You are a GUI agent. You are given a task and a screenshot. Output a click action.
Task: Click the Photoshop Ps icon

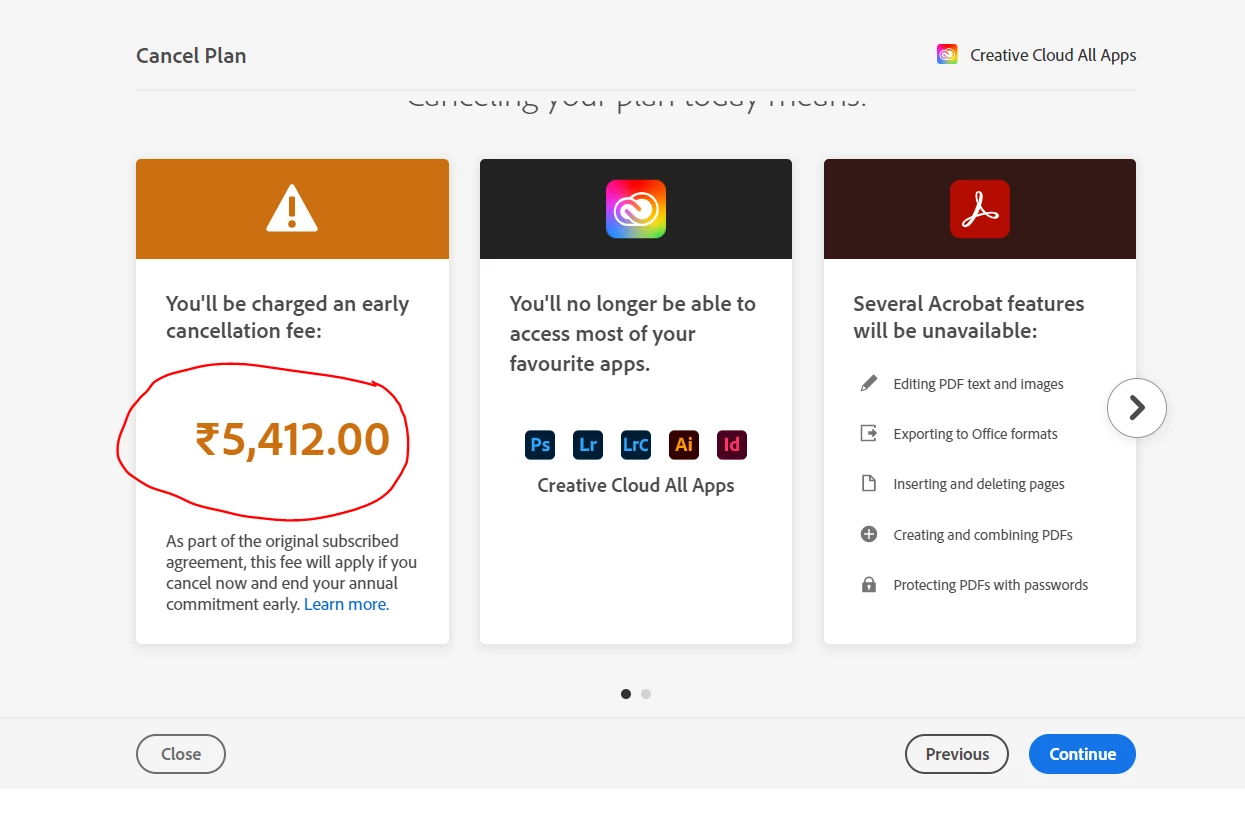[x=540, y=445]
